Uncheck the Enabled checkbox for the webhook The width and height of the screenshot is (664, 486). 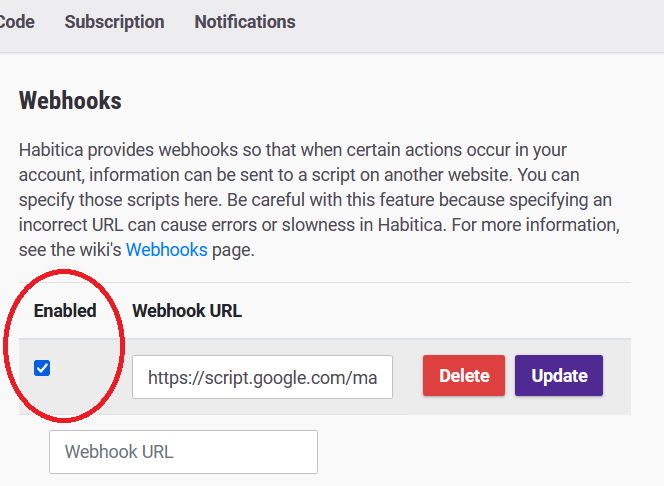(x=42, y=368)
